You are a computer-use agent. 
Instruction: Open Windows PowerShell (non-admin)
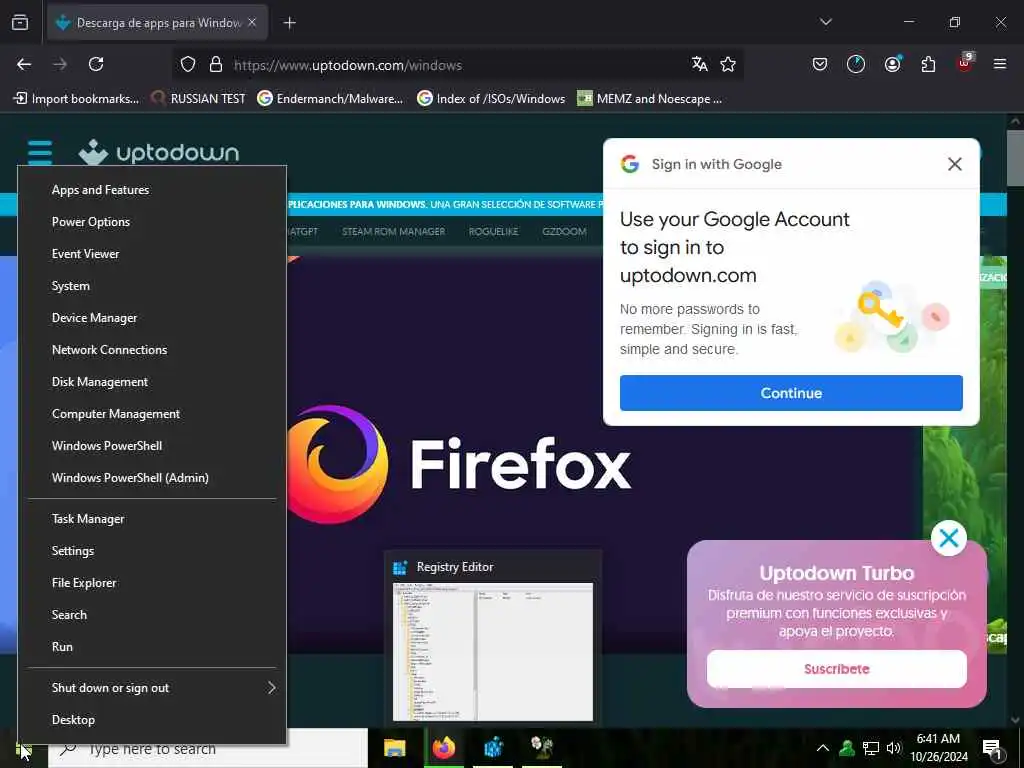152,446
